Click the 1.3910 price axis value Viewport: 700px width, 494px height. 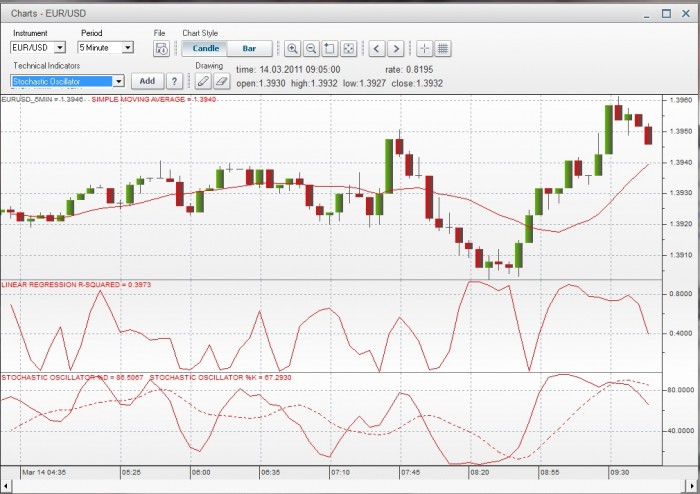coord(681,255)
